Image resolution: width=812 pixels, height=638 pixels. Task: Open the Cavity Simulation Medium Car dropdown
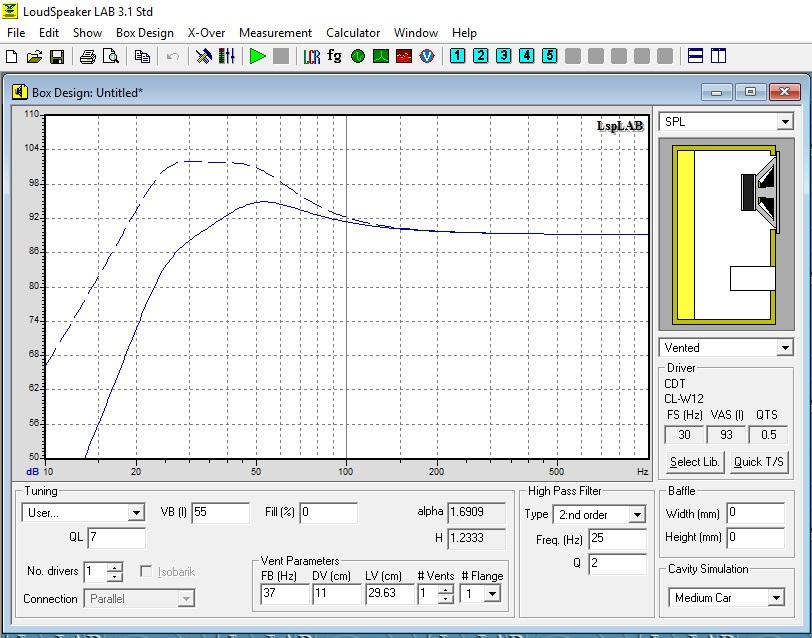[775, 598]
